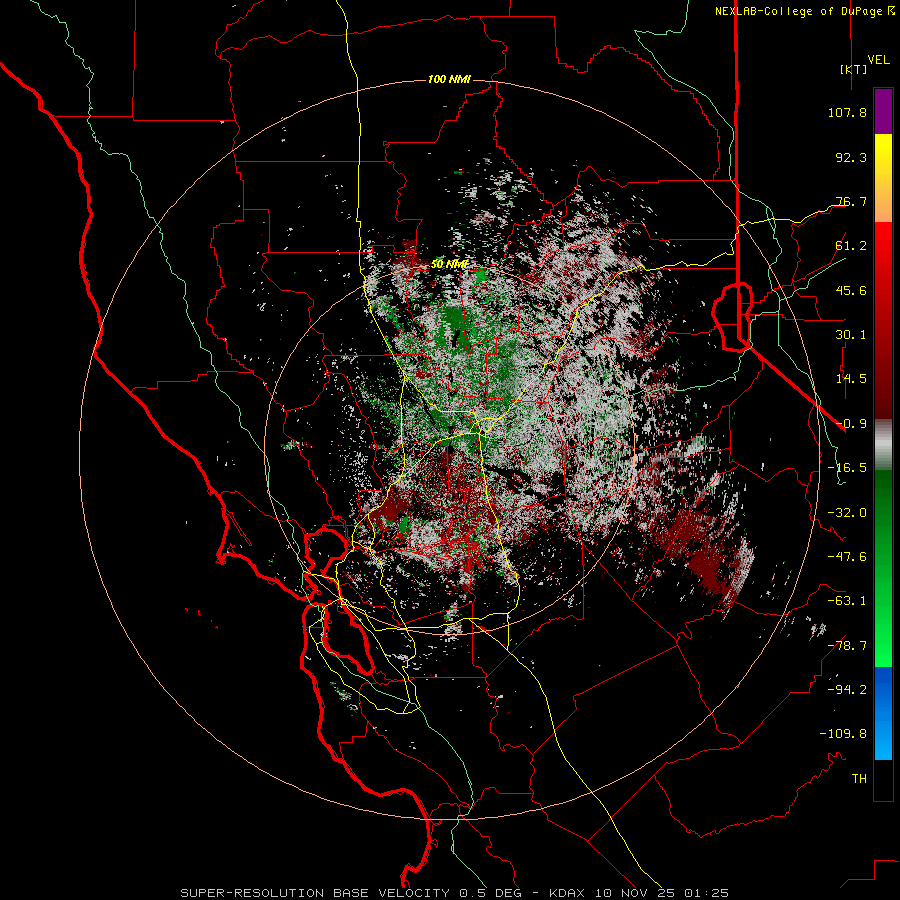Click the 30.1 velocity scale value

[851, 335]
